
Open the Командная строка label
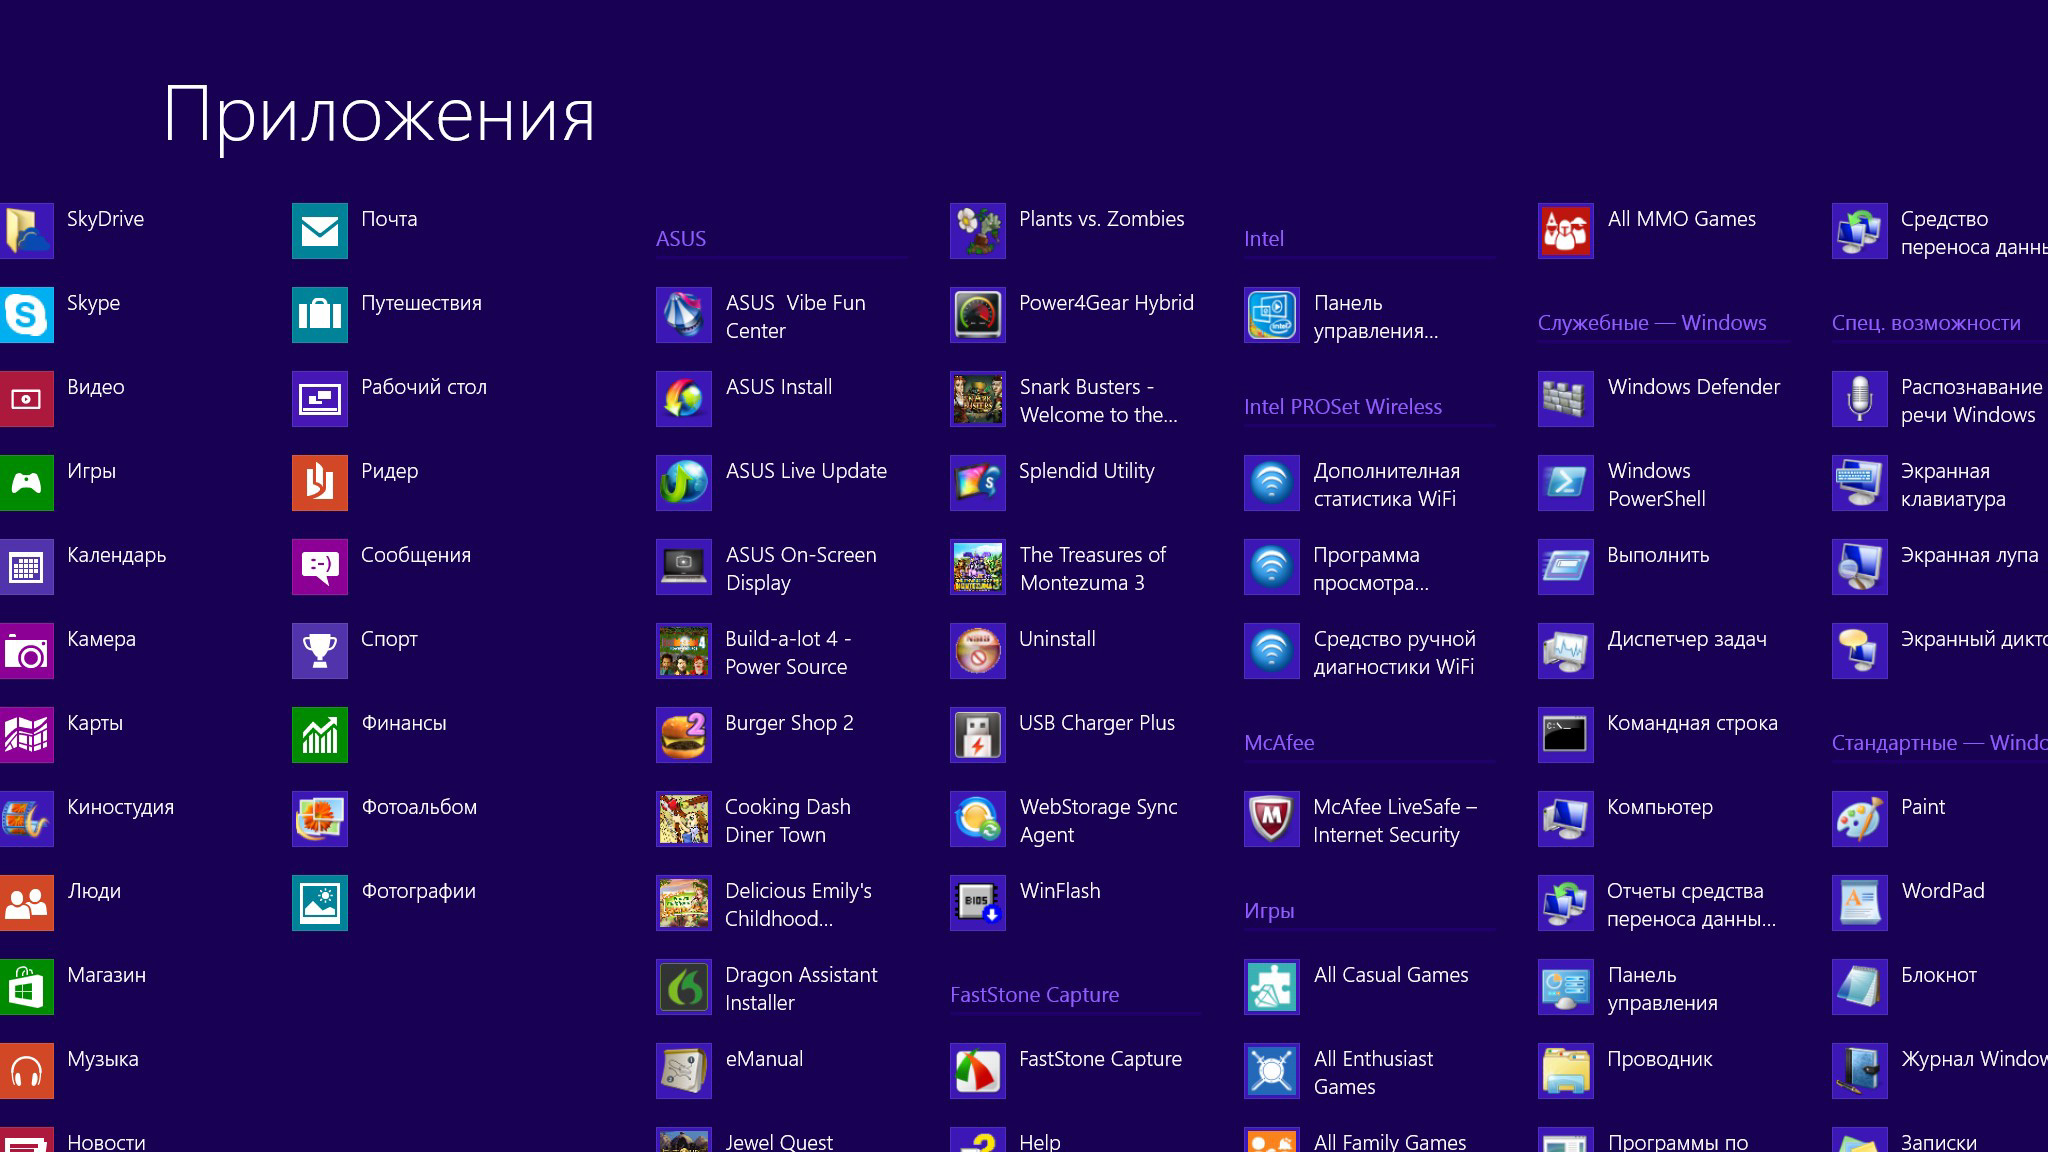coord(1691,723)
